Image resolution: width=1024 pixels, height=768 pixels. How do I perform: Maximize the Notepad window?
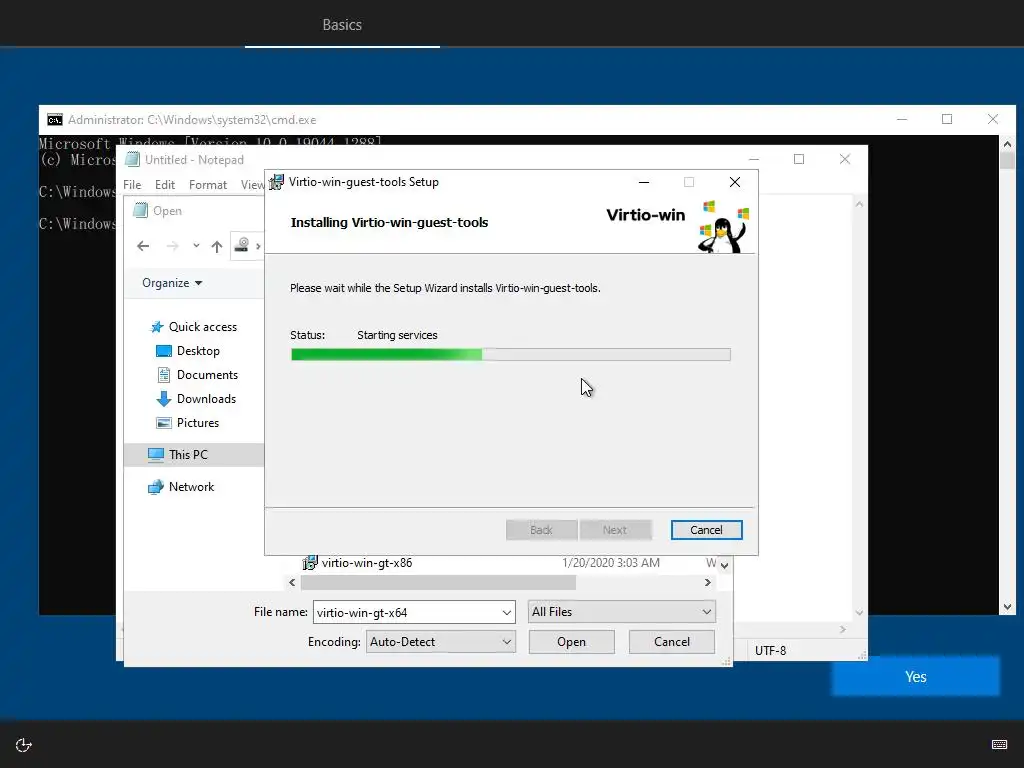799,159
